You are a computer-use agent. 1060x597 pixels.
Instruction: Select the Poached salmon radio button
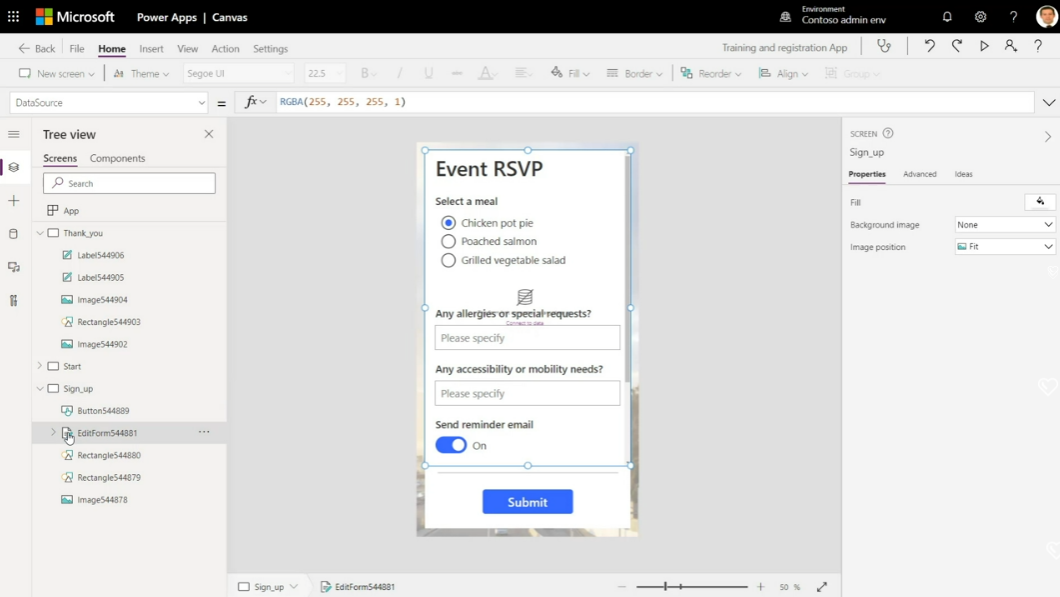pos(448,241)
